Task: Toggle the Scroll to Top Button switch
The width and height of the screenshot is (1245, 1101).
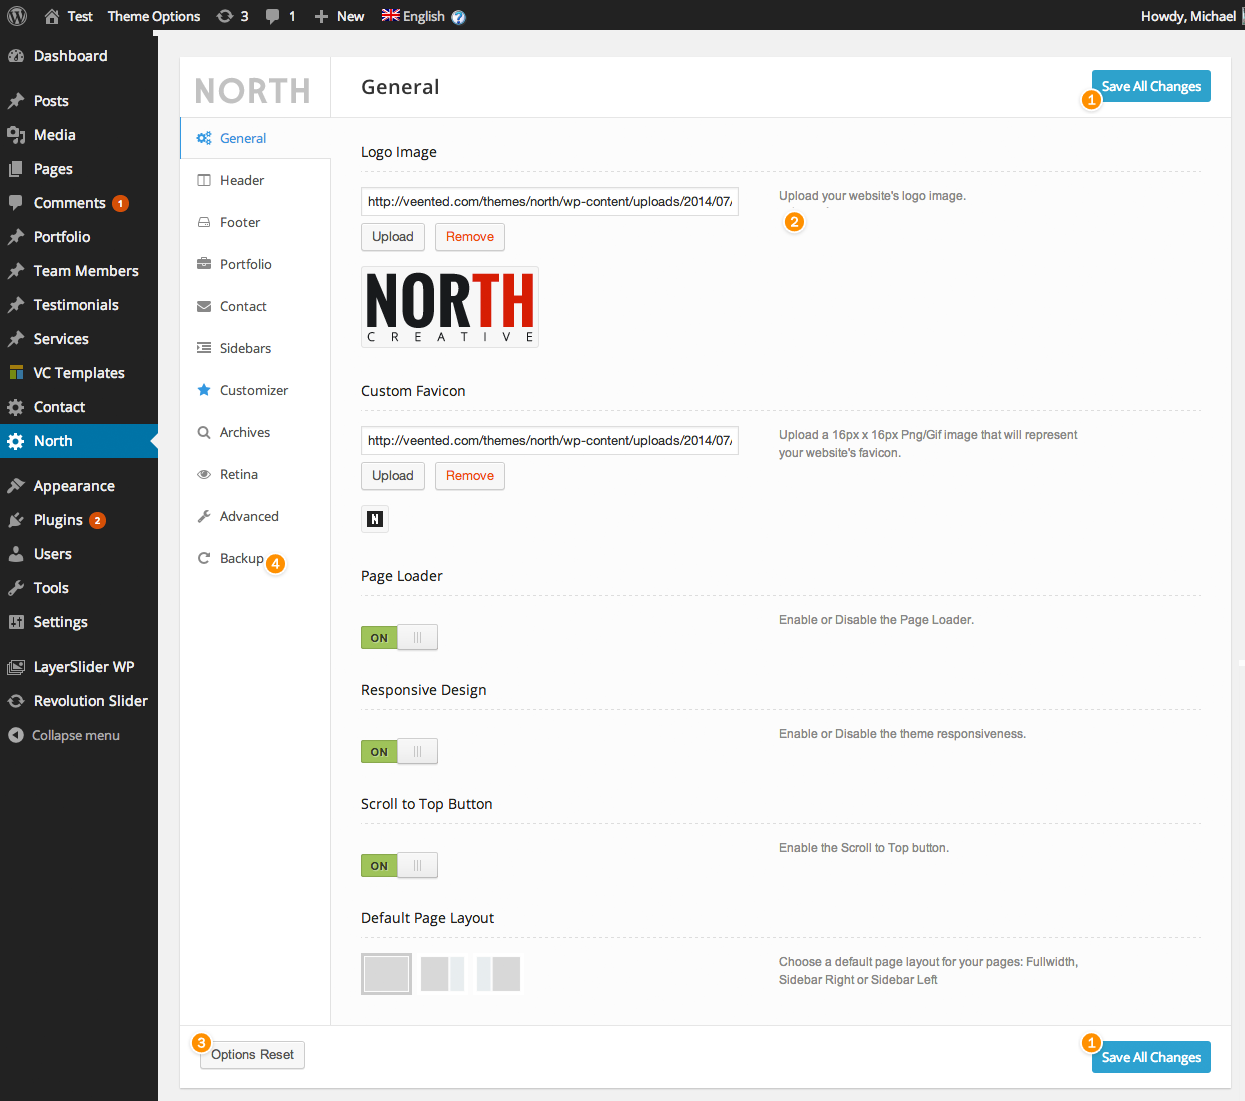Action: pos(399,865)
